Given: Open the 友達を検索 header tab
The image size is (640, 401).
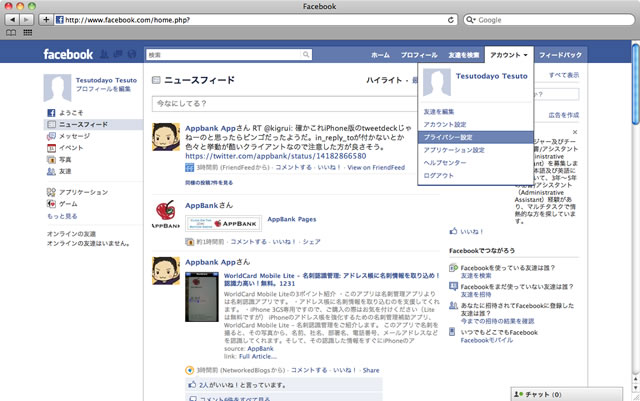Looking at the screenshot, I should coord(464,55).
